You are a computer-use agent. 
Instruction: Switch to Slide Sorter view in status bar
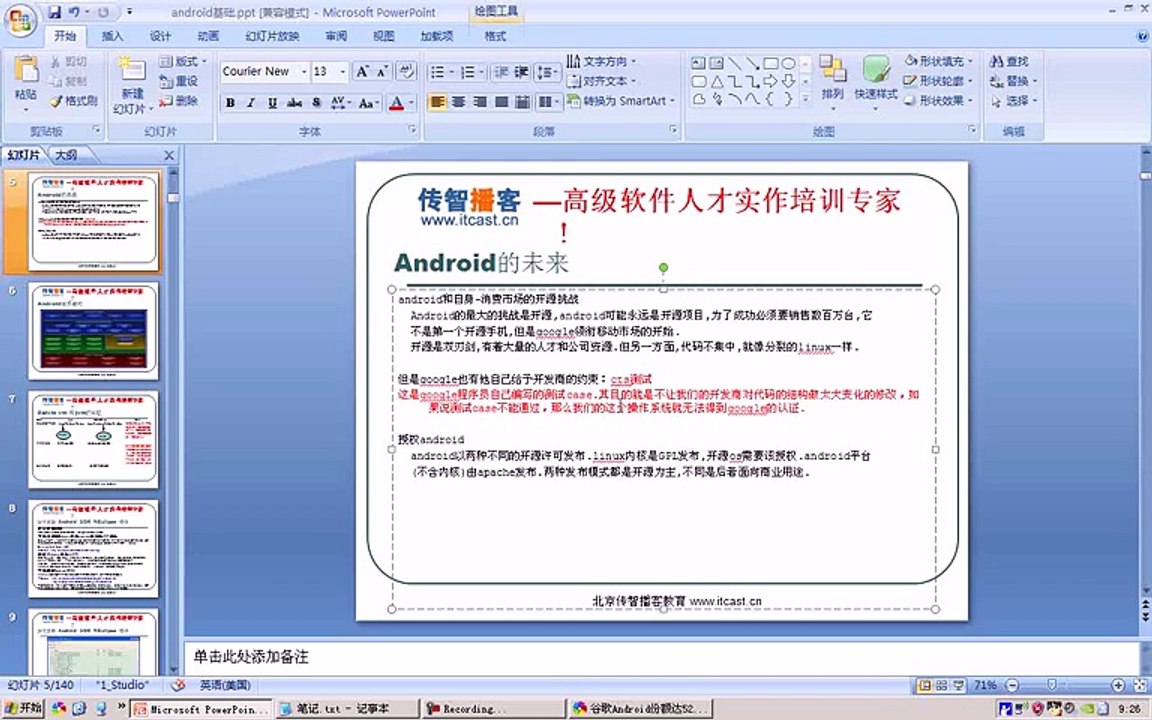(942, 685)
